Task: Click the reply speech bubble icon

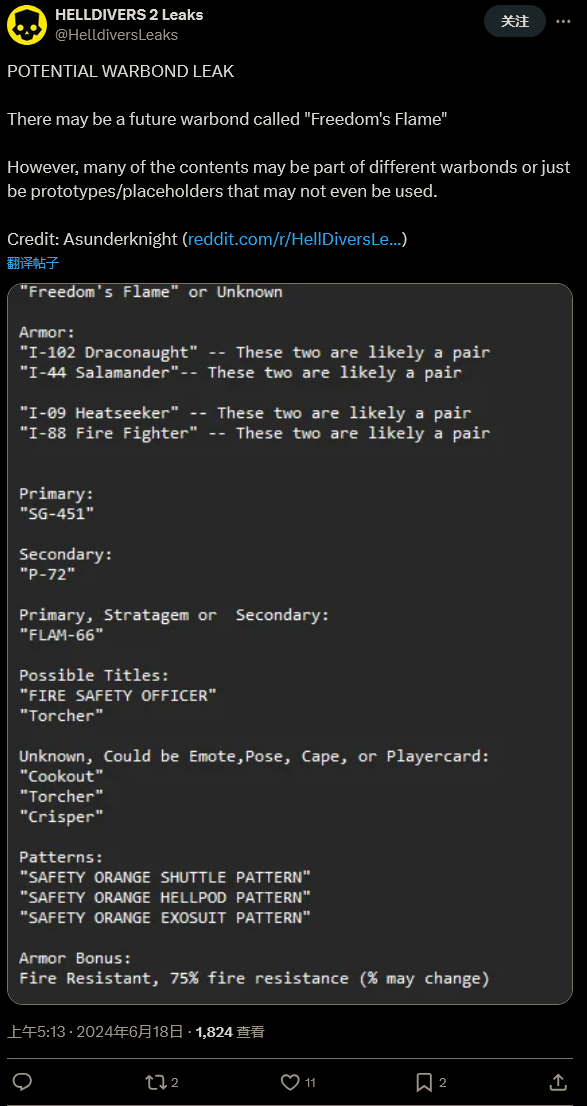Action: pyautogui.click(x=23, y=1081)
